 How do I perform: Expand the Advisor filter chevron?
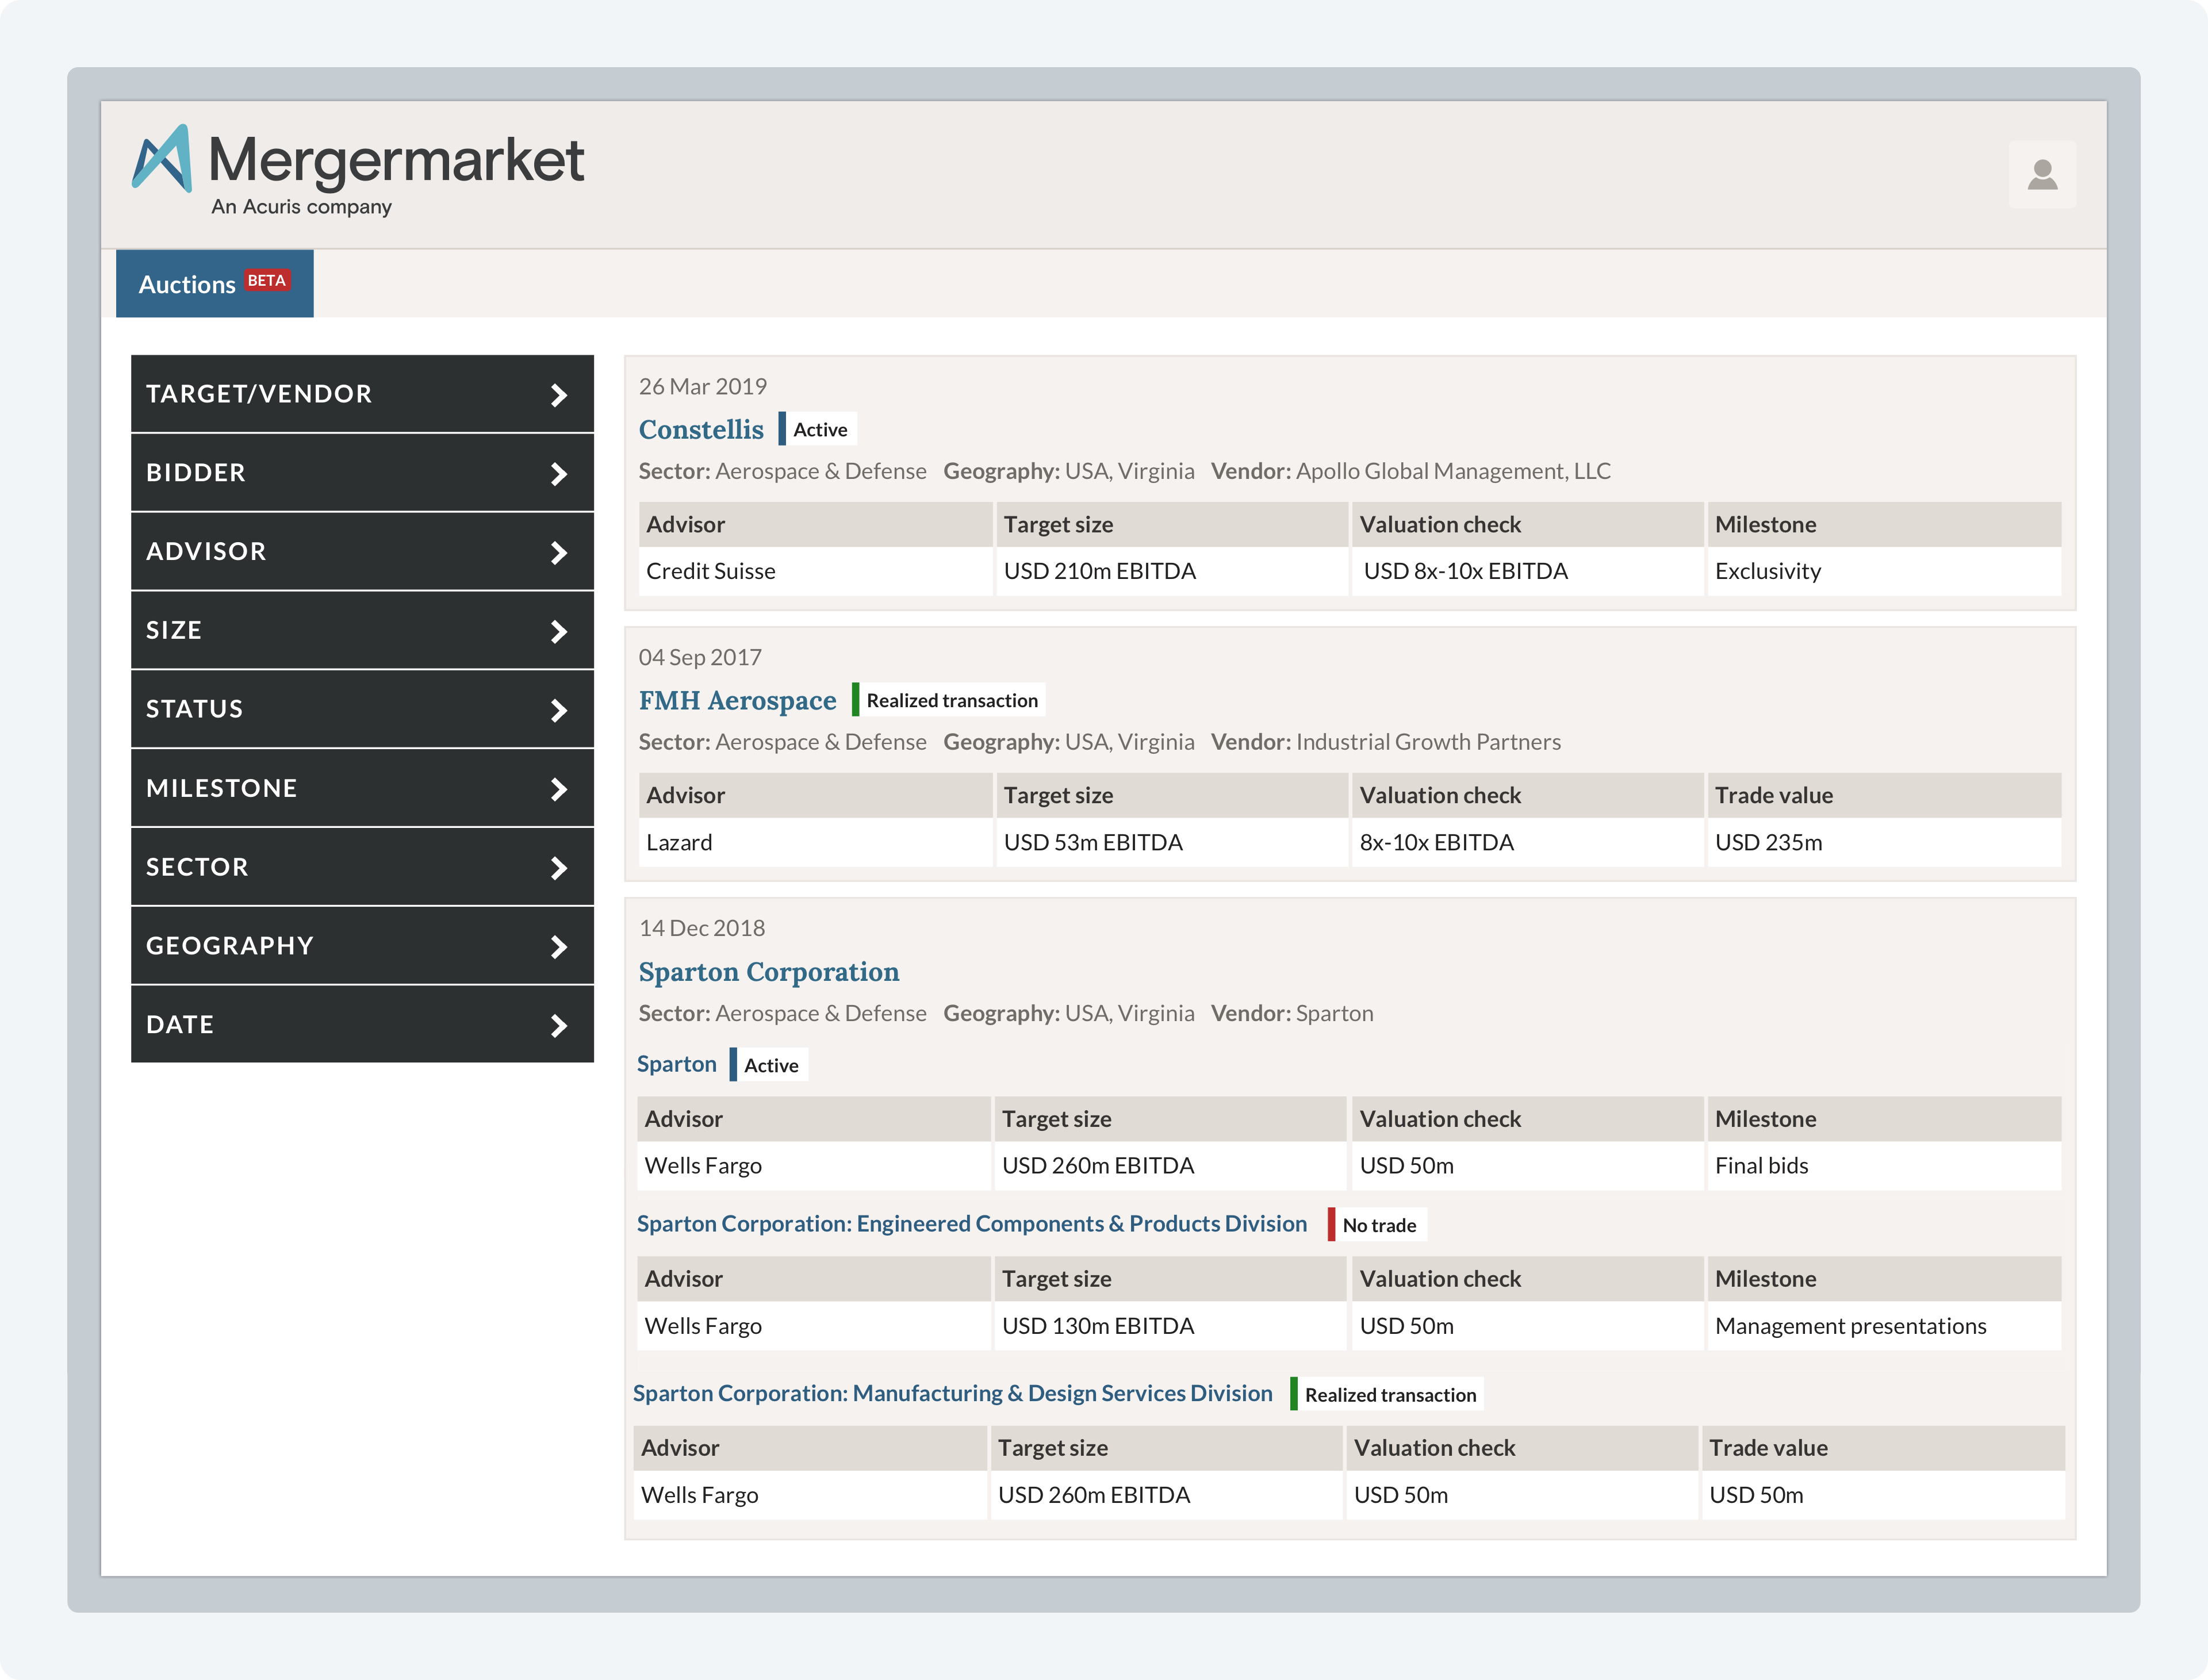click(x=559, y=552)
